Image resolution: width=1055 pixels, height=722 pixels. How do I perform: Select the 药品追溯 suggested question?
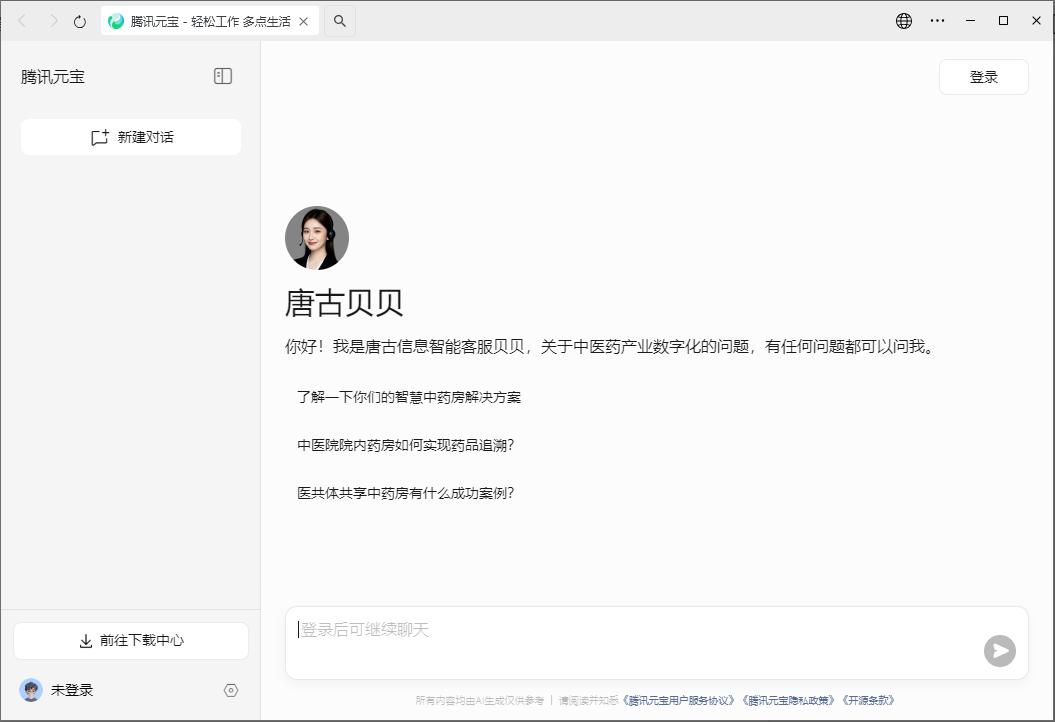[x=405, y=445]
